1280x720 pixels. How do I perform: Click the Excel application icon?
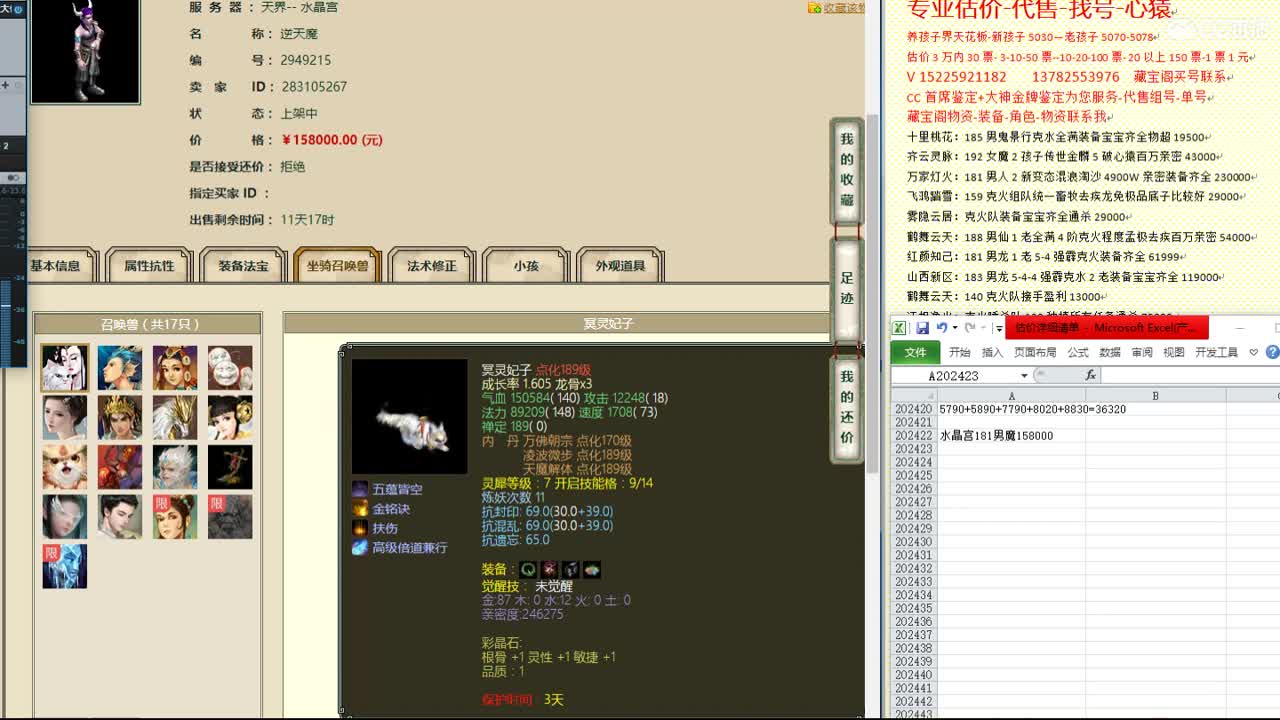[x=899, y=328]
